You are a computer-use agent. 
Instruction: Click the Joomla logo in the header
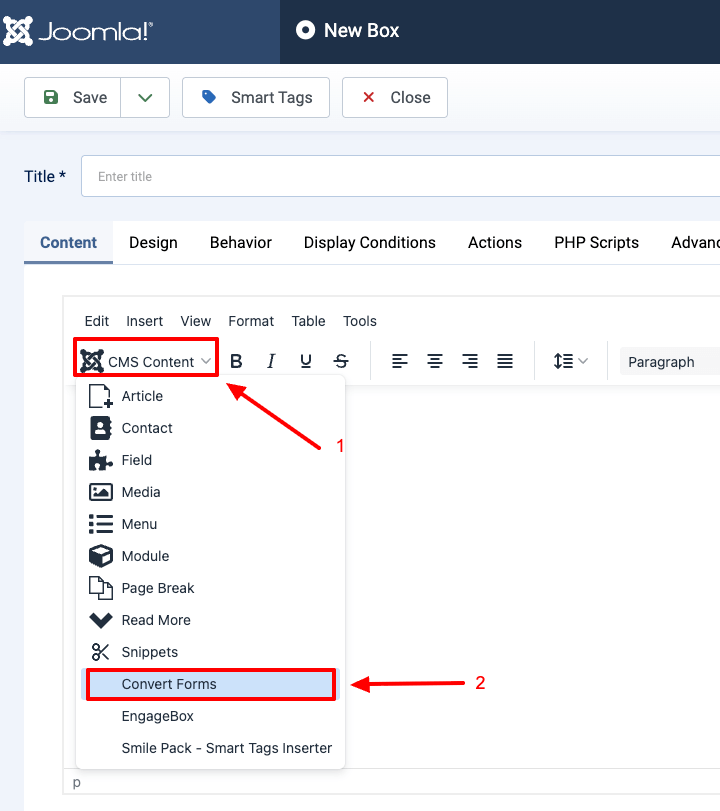click(78, 31)
